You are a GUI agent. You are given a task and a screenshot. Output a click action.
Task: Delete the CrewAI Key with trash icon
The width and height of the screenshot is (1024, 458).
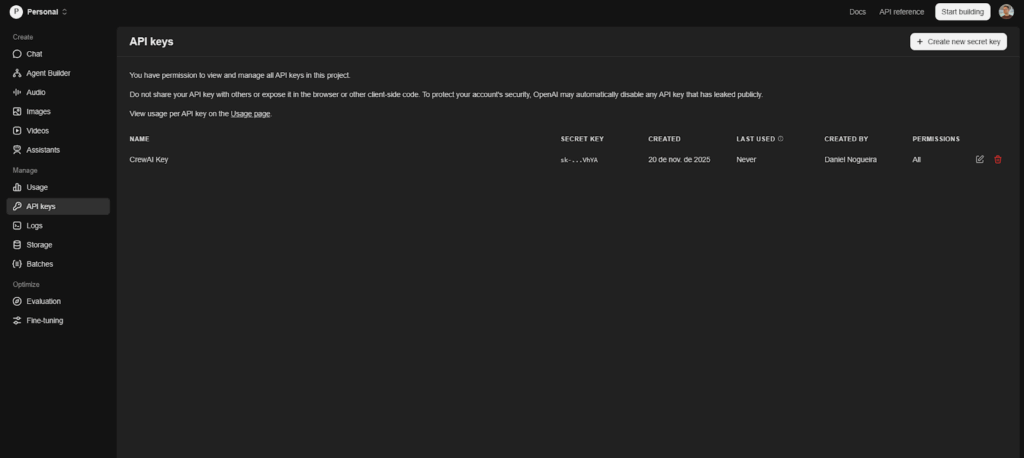tap(998, 159)
